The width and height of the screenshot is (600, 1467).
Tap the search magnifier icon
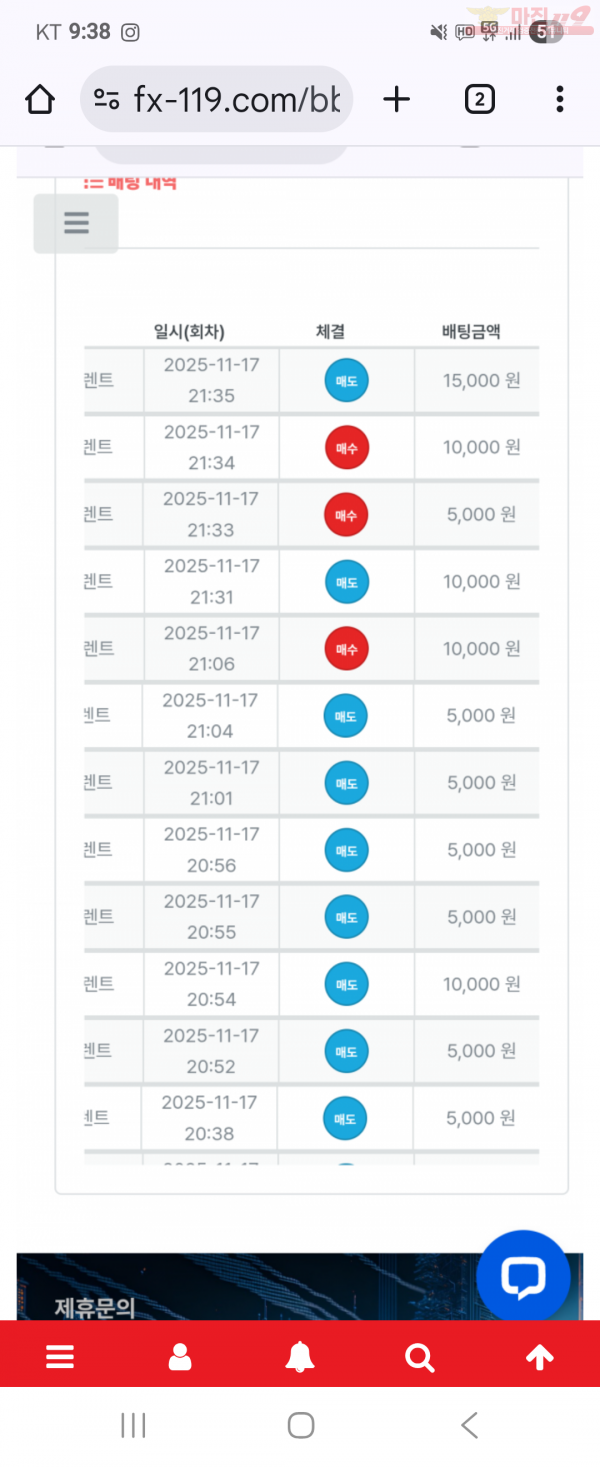[419, 1356]
